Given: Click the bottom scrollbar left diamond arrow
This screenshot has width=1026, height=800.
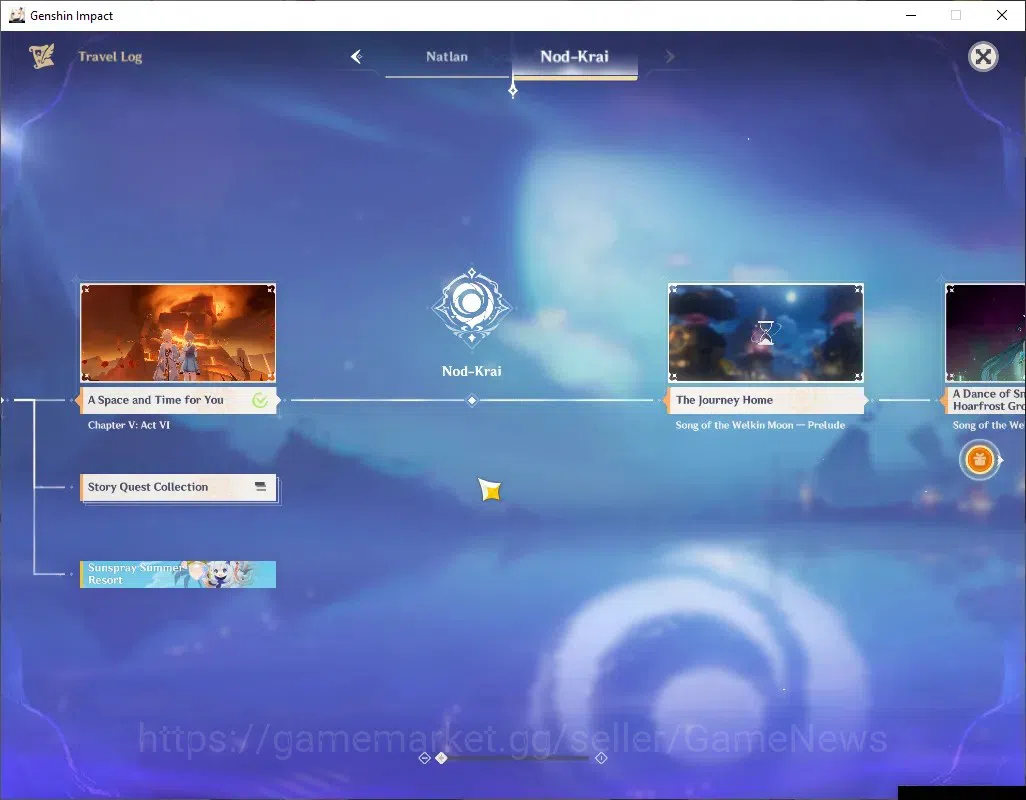Looking at the screenshot, I should (x=425, y=758).
